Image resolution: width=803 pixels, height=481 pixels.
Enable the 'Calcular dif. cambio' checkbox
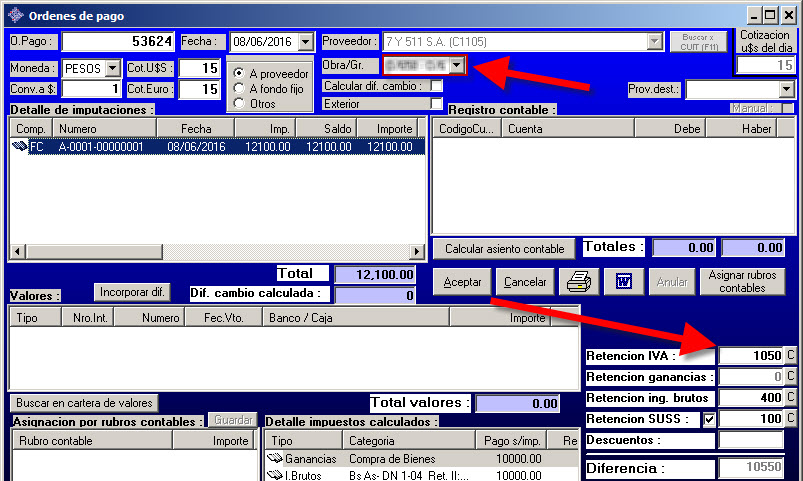[x=436, y=87]
